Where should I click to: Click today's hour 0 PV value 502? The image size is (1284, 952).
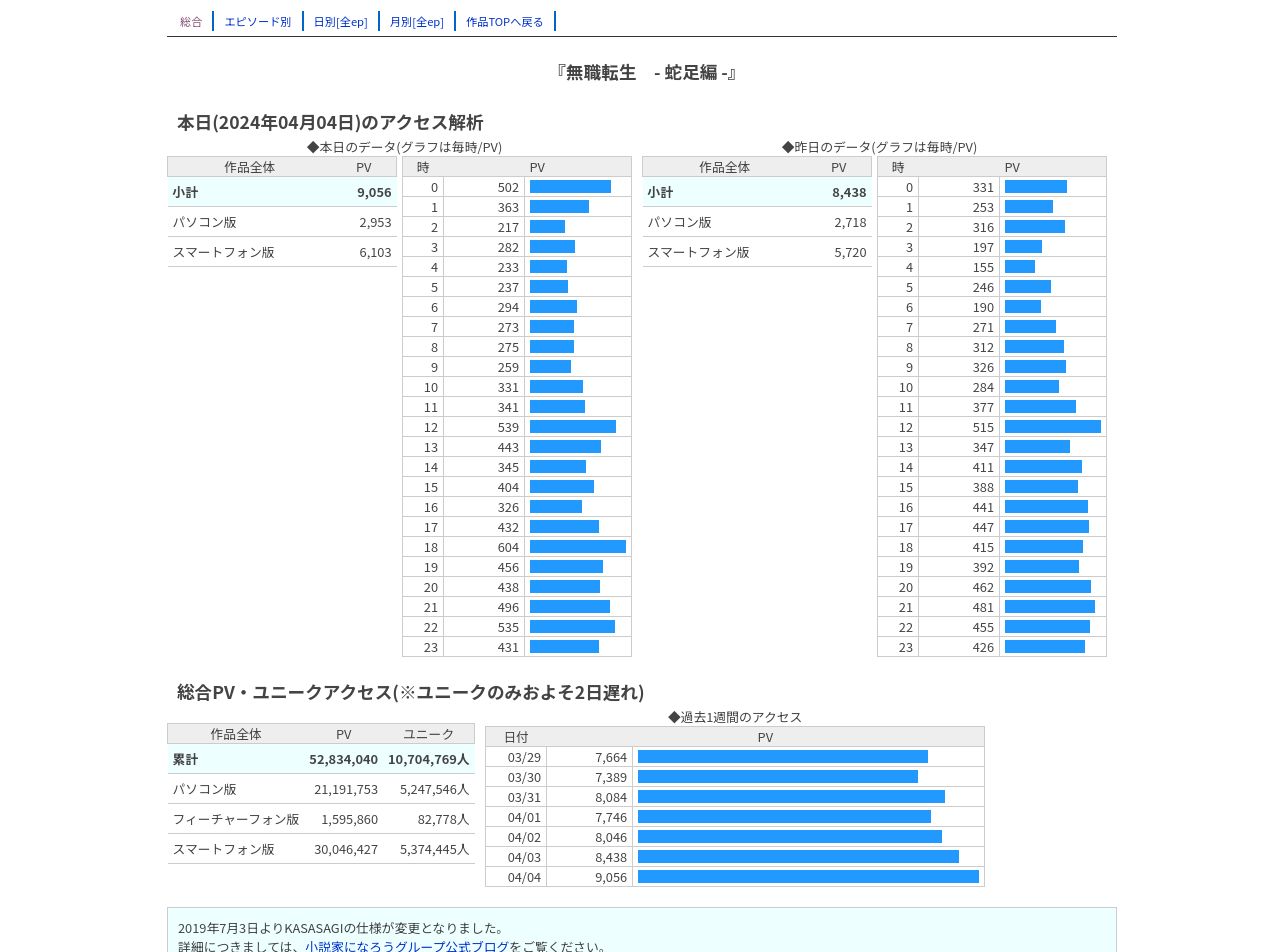click(x=508, y=187)
